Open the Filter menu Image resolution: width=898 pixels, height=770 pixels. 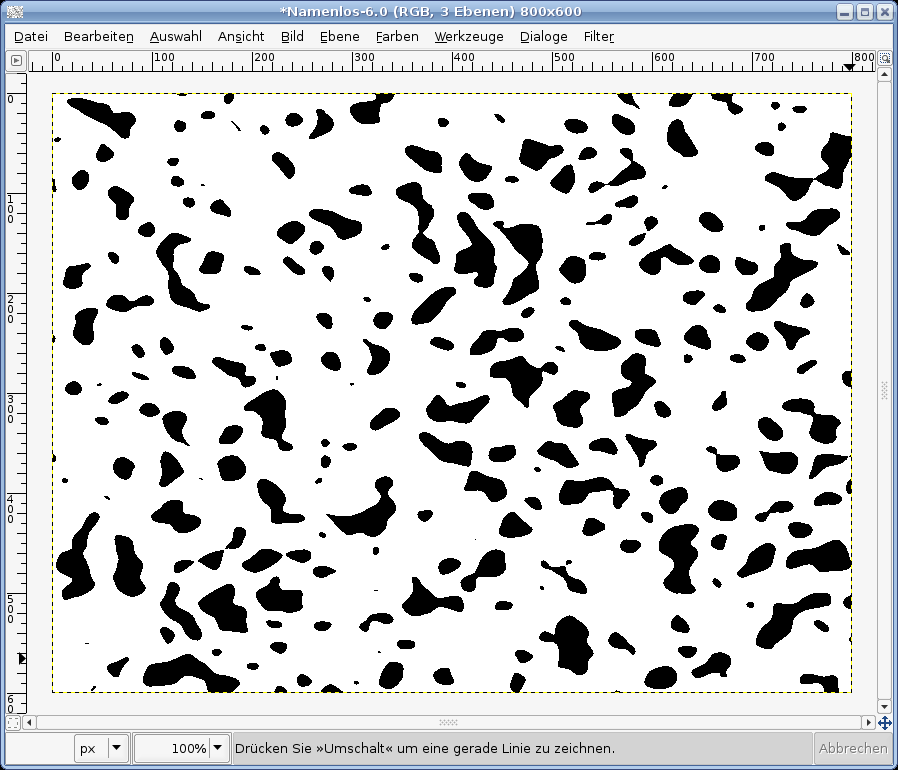[x=598, y=37]
